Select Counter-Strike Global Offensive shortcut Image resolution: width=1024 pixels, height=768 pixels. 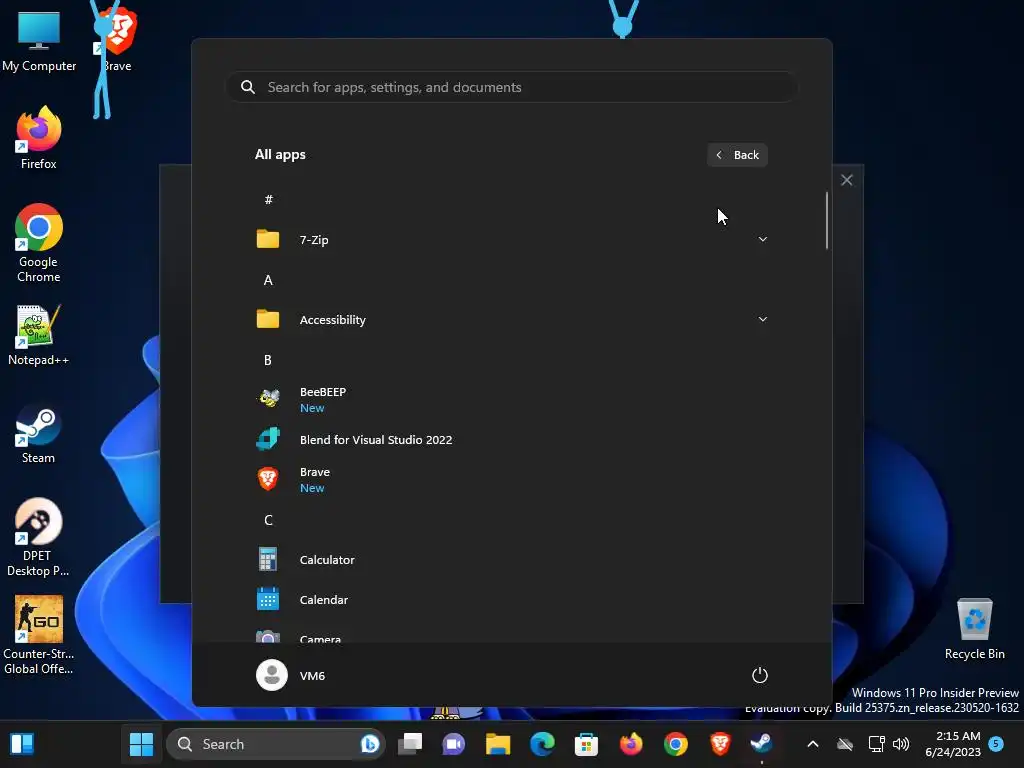[39, 635]
